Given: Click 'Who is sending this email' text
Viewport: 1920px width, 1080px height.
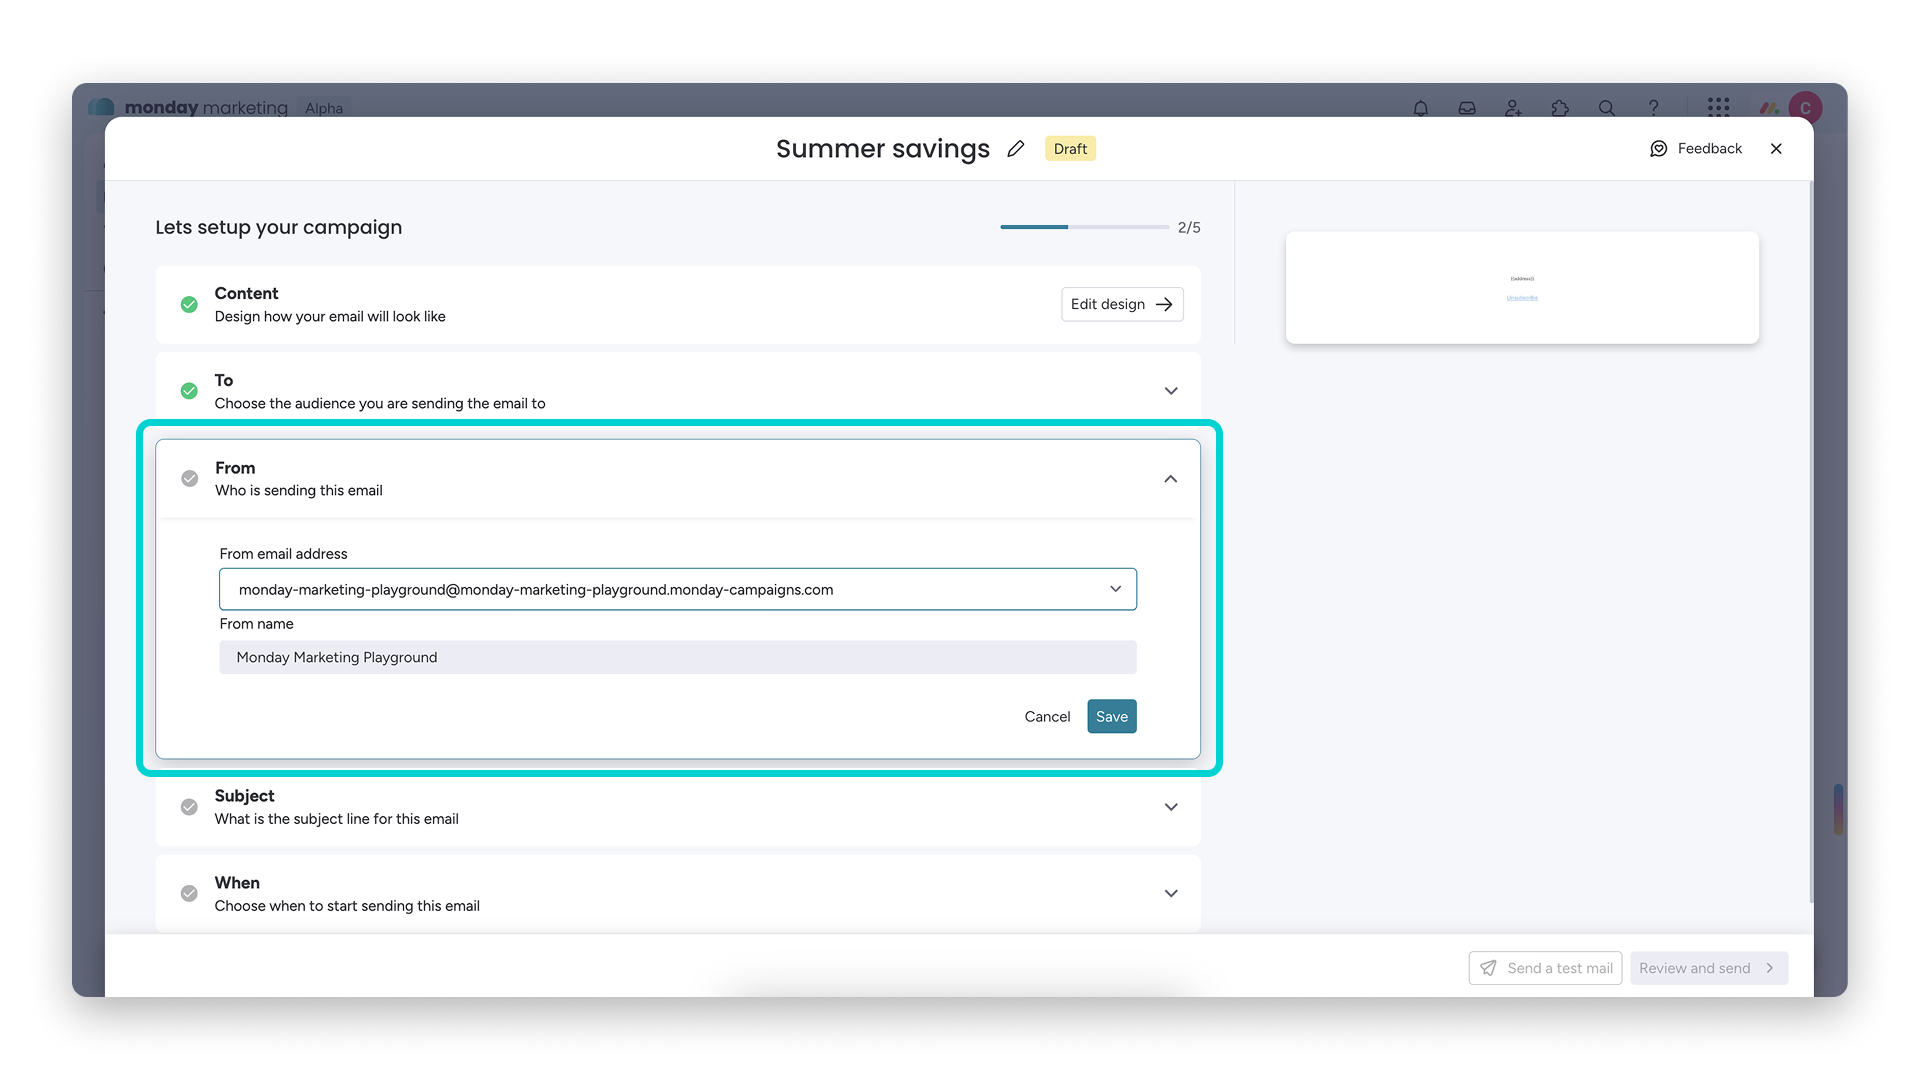Looking at the screenshot, I should click(x=299, y=491).
